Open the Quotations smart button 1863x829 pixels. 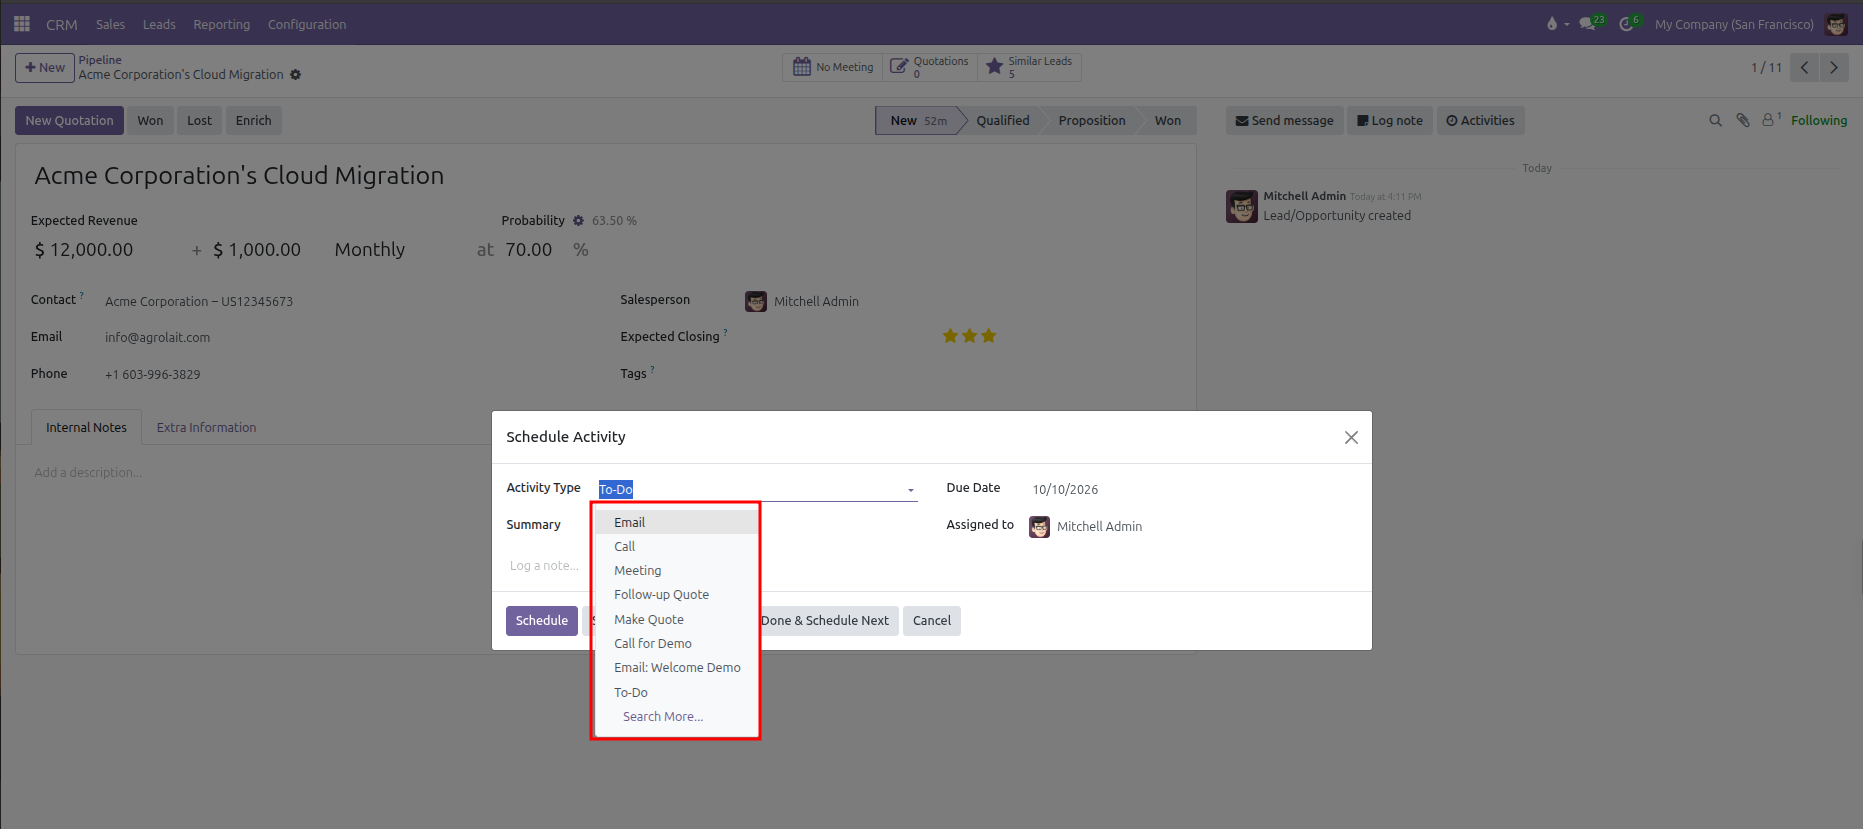(929, 67)
